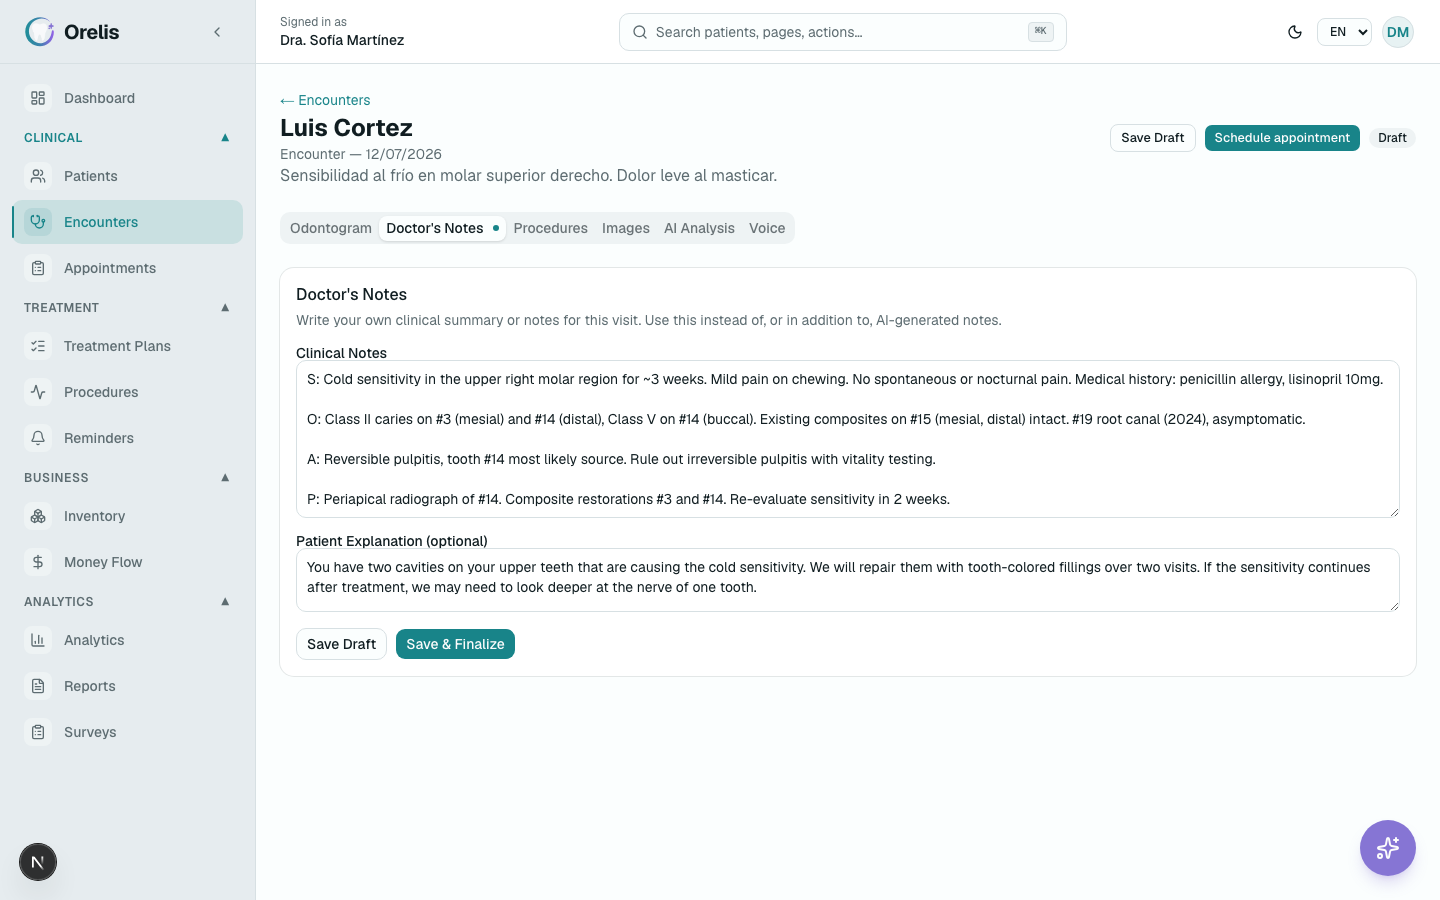Click the Save & Finalize button

(x=455, y=644)
